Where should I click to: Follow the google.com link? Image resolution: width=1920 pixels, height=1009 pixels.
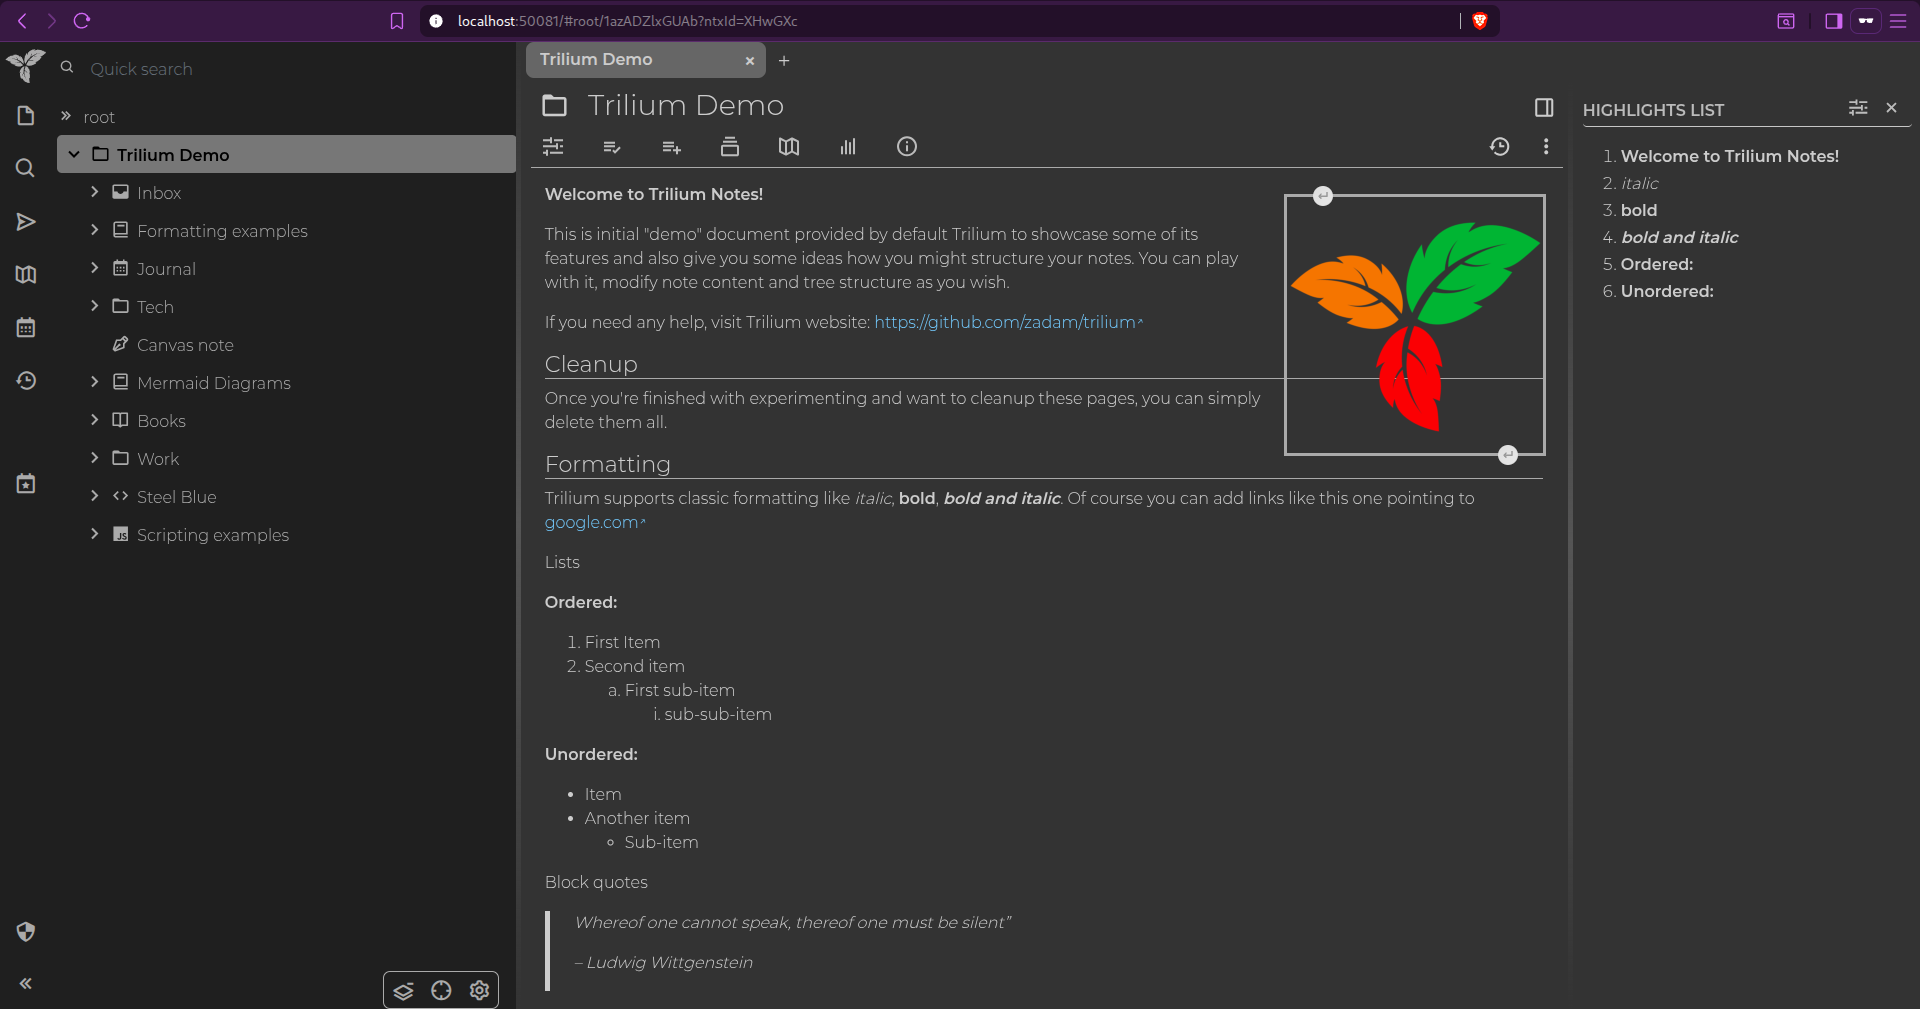pos(593,522)
